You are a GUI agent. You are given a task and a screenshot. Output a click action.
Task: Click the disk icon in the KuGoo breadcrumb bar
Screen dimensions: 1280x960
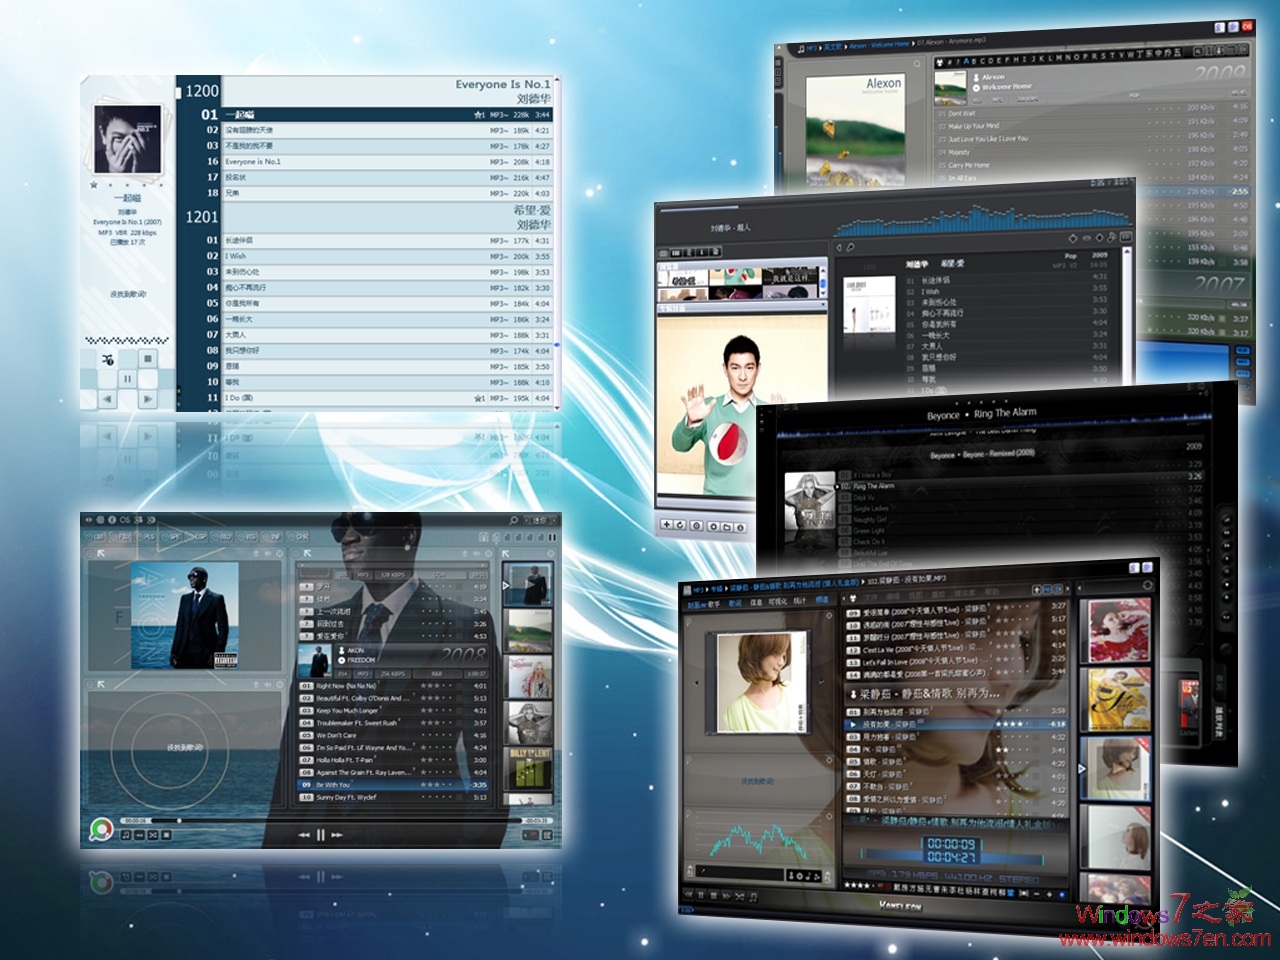pos(686,588)
